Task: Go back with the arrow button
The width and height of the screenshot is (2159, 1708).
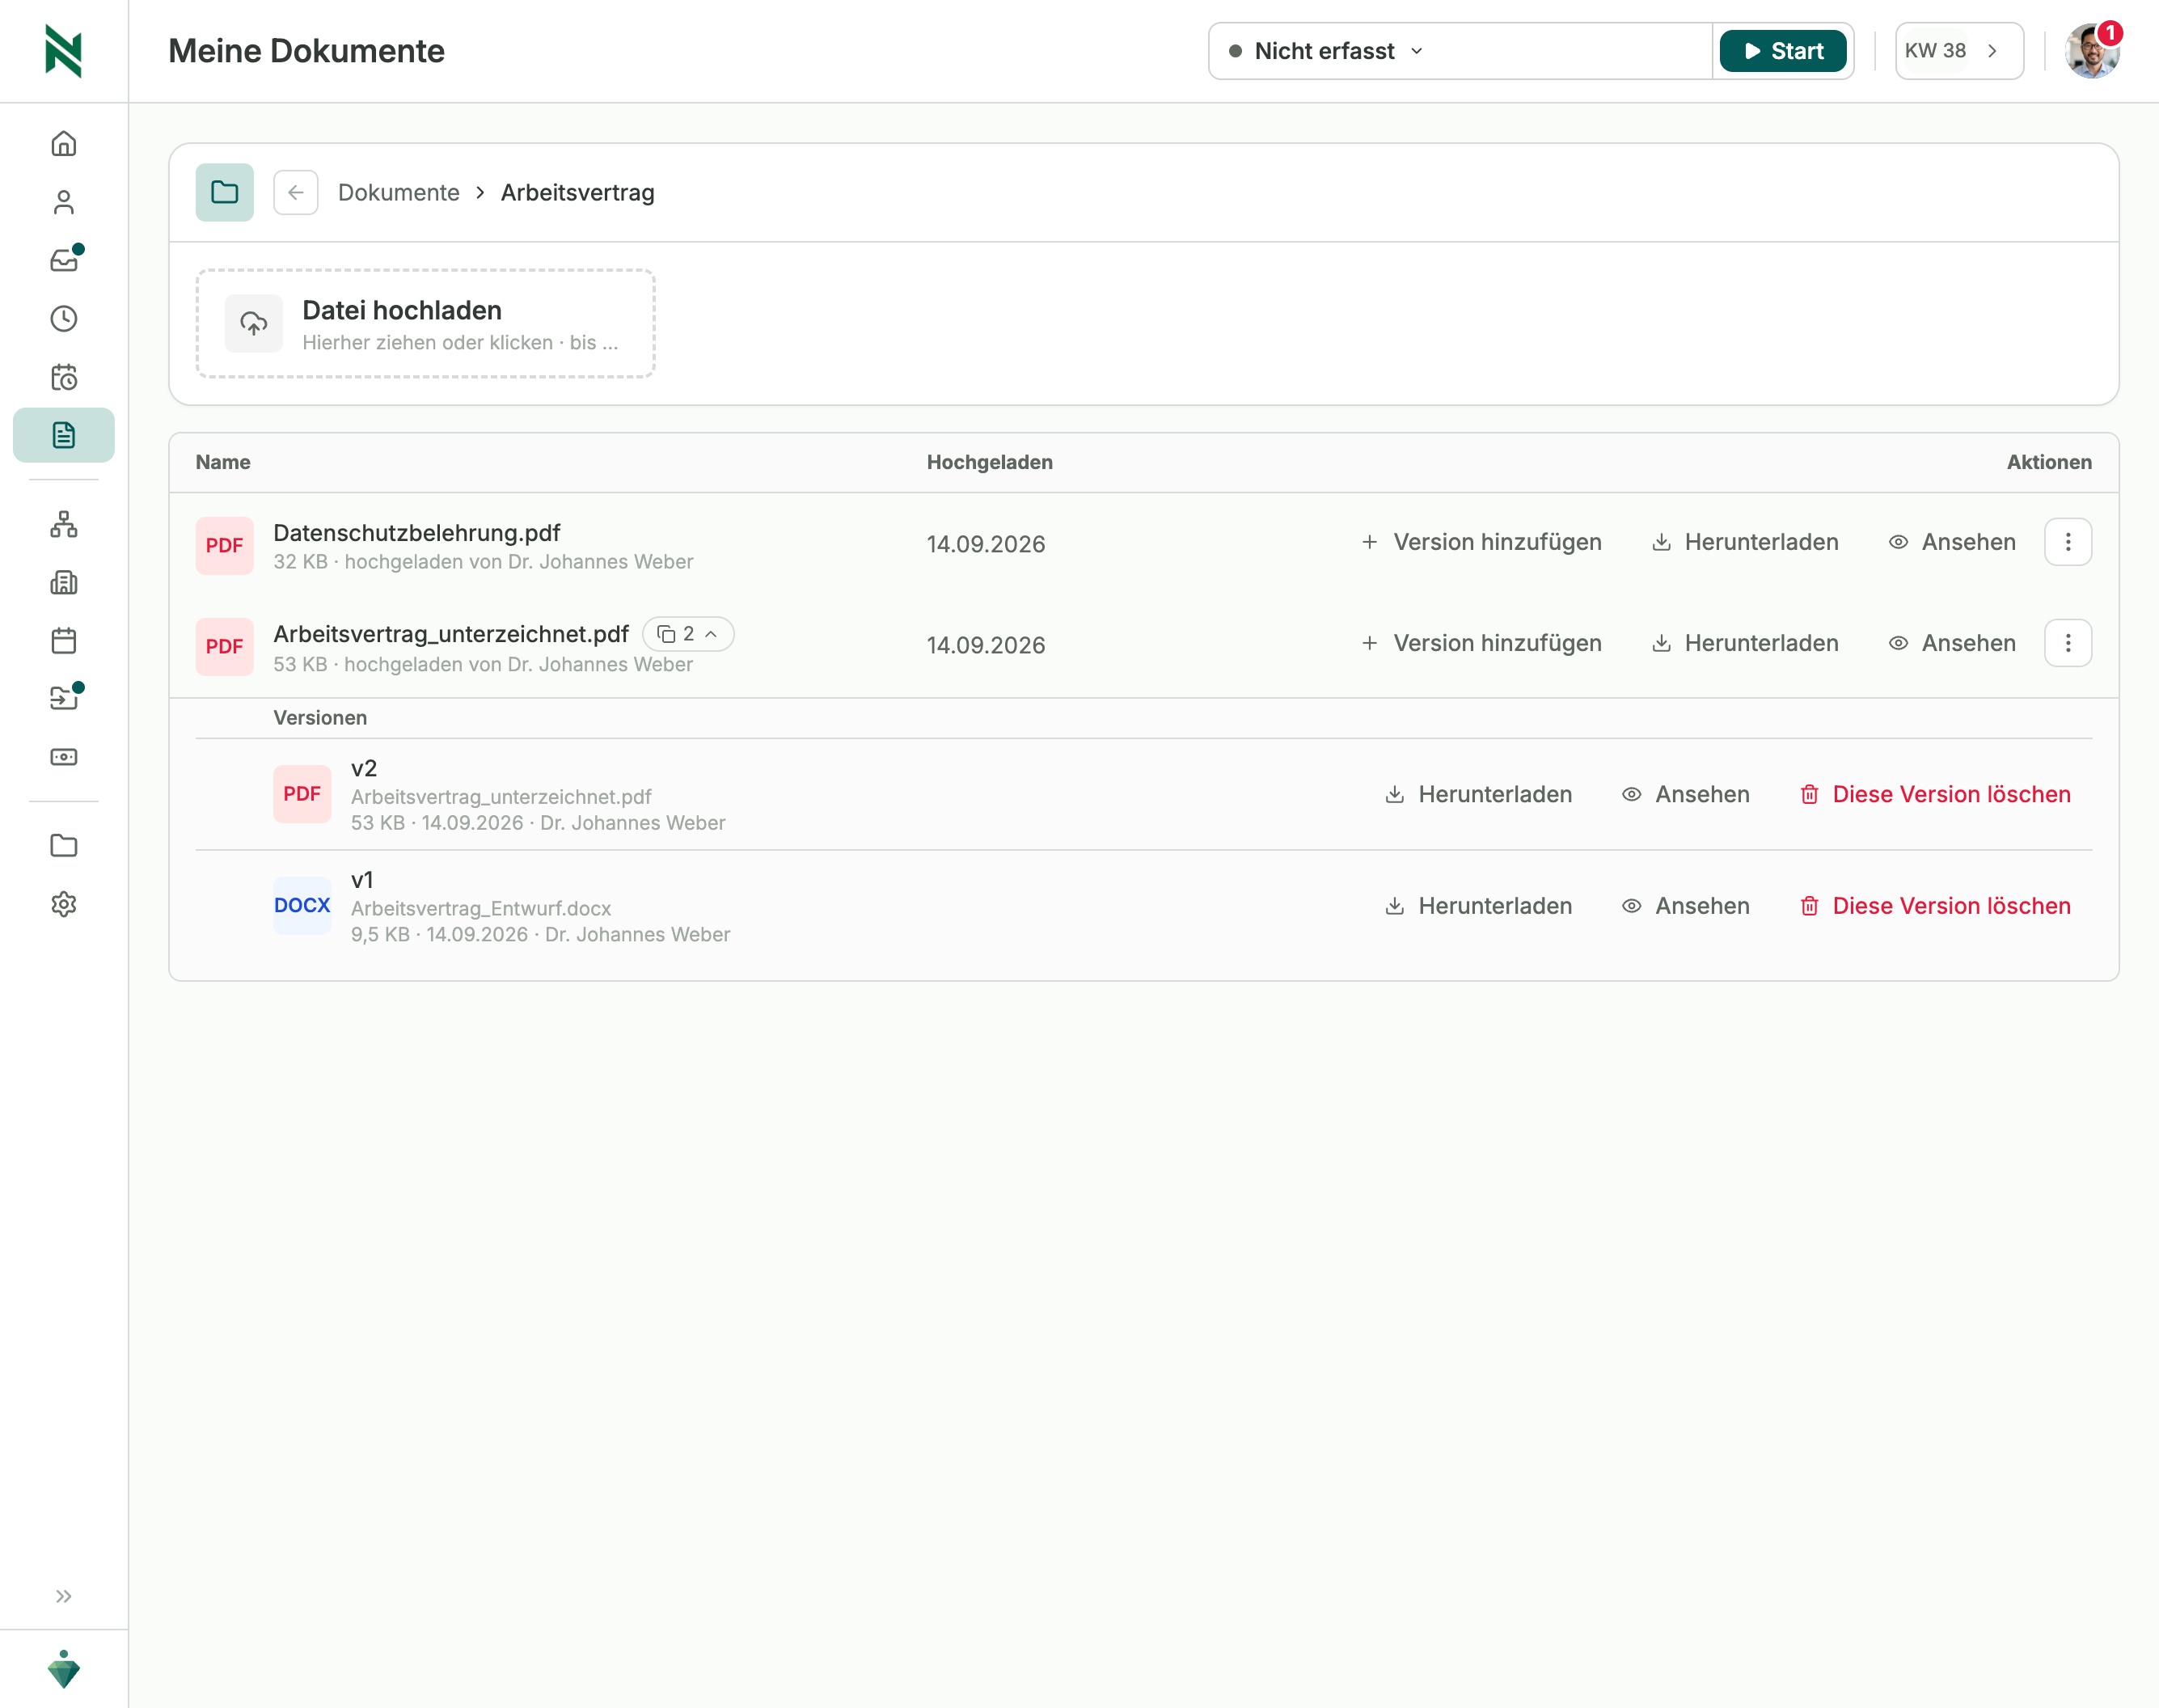Action: coord(296,192)
